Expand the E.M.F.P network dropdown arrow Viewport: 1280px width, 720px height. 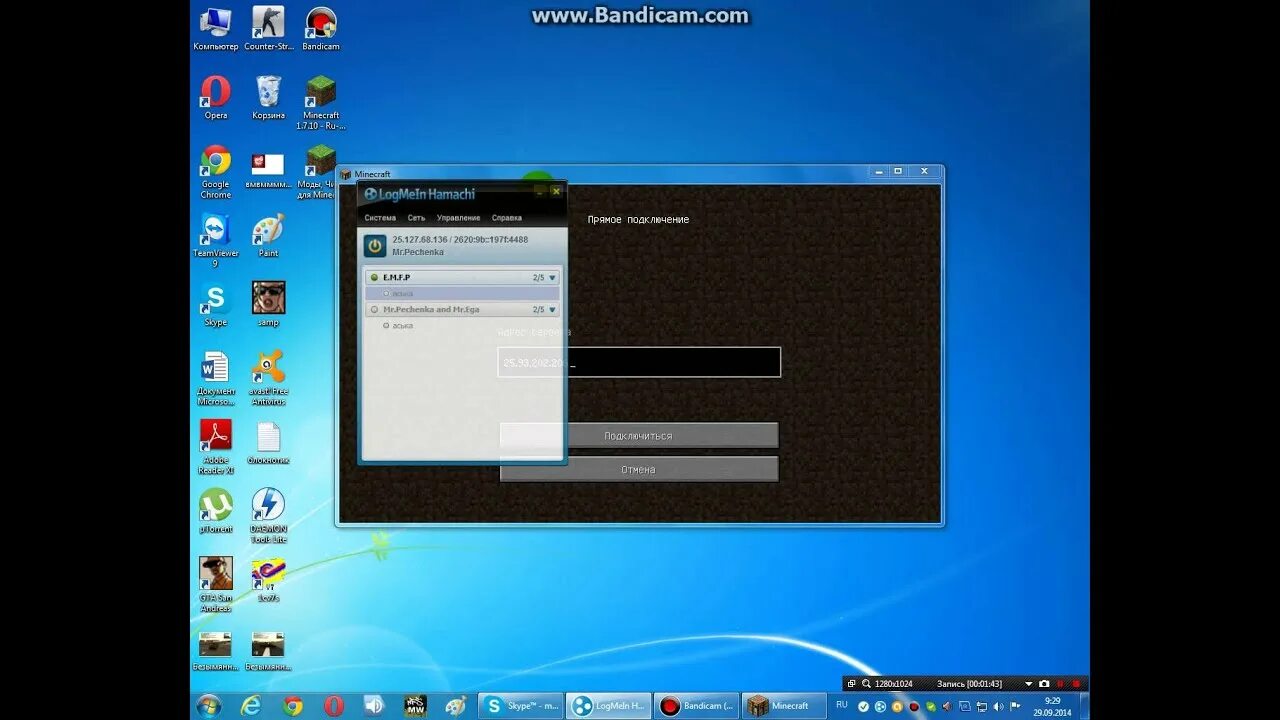pyautogui.click(x=552, y=278)
